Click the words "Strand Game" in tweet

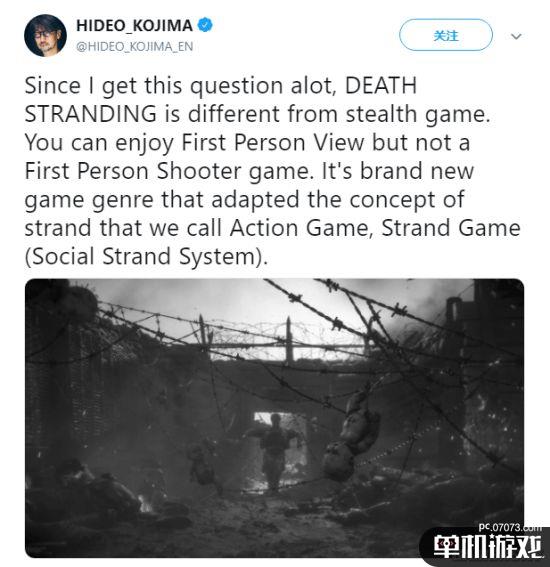point(451,228)
